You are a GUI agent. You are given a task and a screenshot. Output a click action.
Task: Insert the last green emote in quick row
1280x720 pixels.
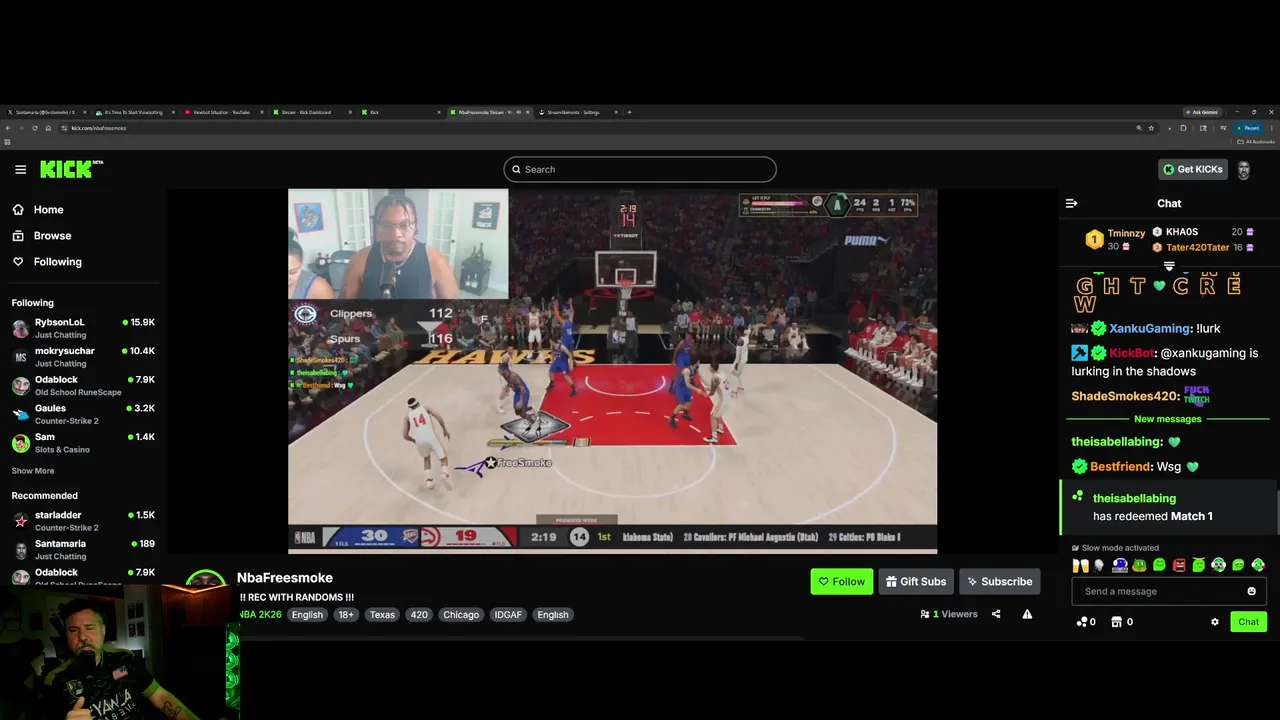[1258, 565]
